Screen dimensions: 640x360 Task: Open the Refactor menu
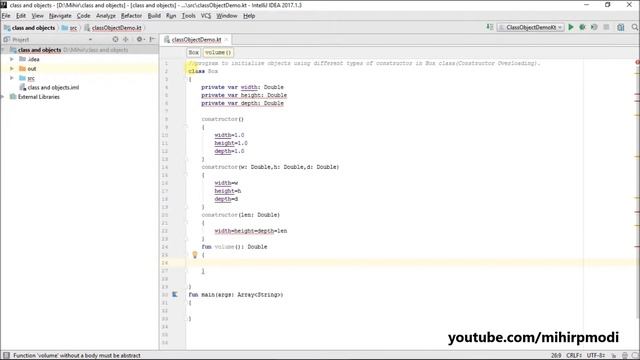pos(131,16)
